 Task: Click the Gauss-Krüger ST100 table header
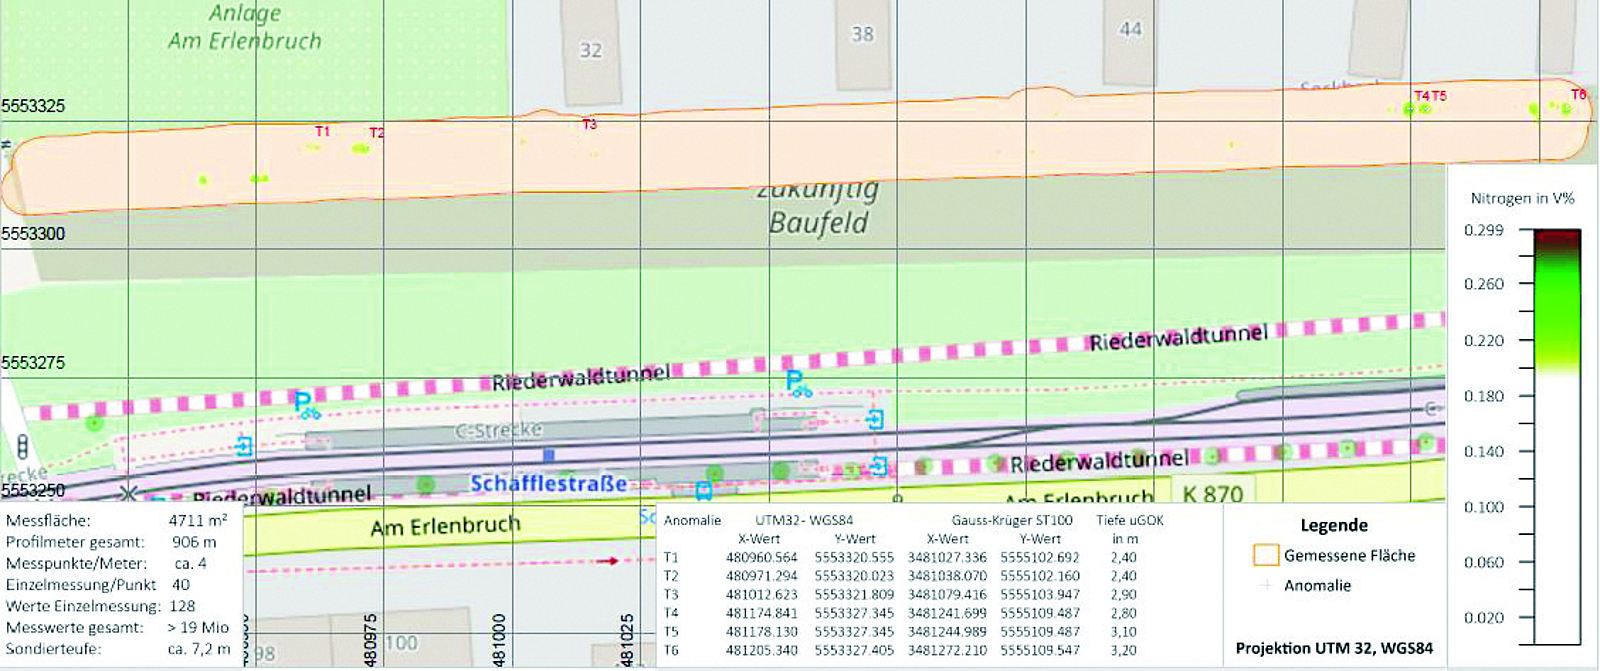click(x=1011, y=520)
